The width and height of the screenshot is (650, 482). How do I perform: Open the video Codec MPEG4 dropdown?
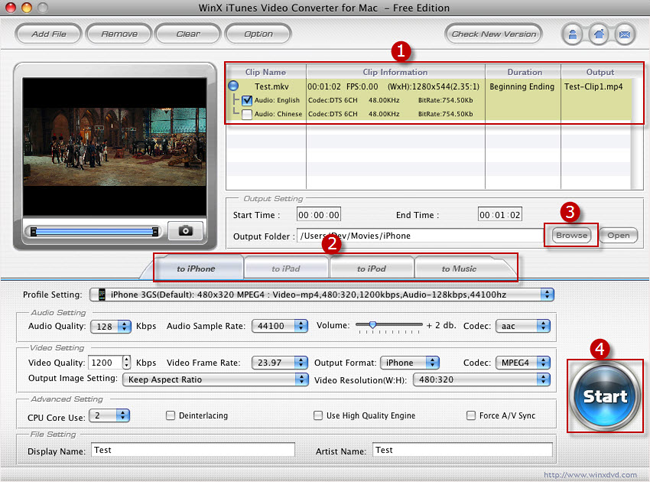(523, 363)
